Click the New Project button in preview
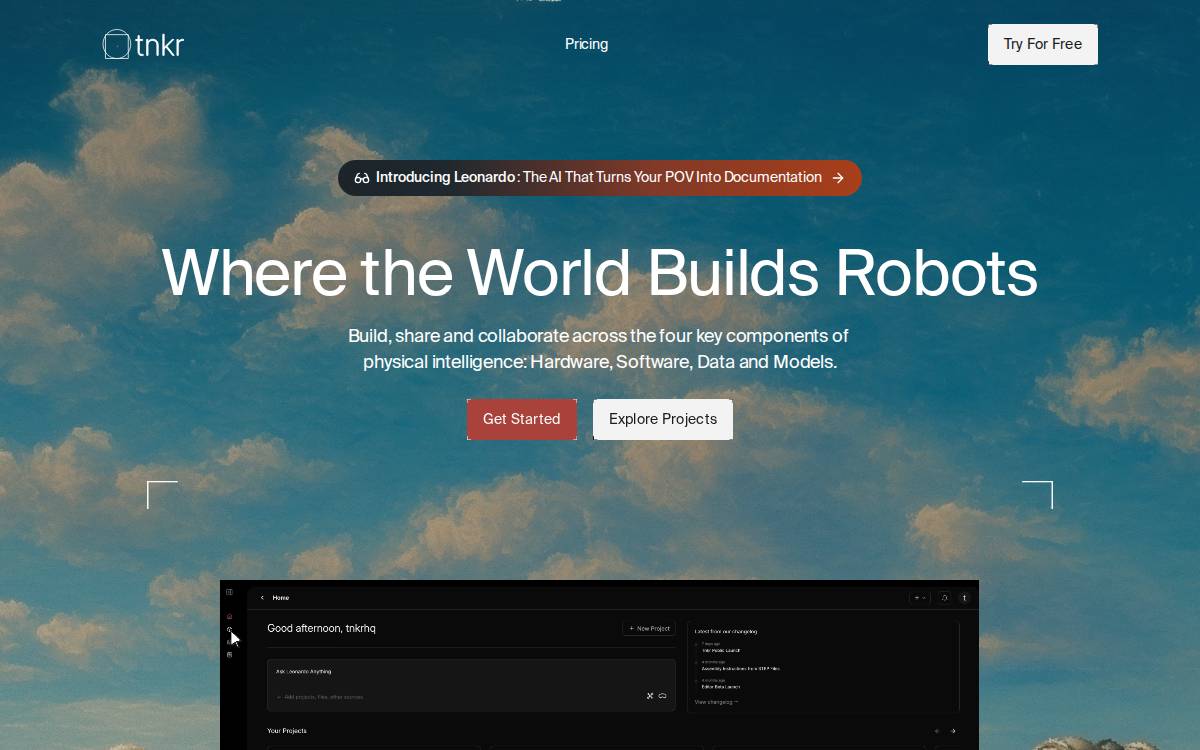This screenshot has height=750, width=1200. point(649,628)
